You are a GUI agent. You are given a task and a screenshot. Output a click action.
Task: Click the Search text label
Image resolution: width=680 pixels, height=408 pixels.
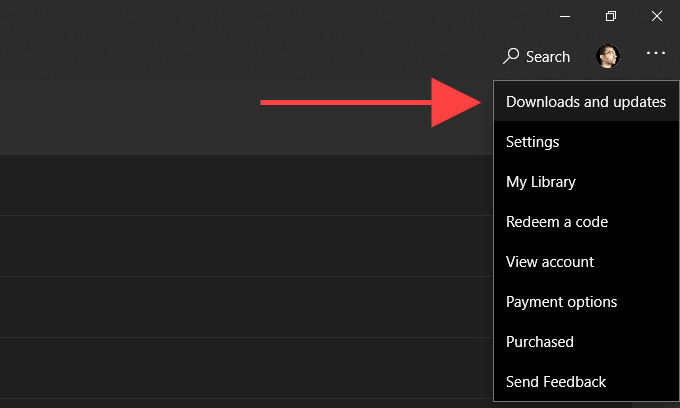tap(548, 57)
